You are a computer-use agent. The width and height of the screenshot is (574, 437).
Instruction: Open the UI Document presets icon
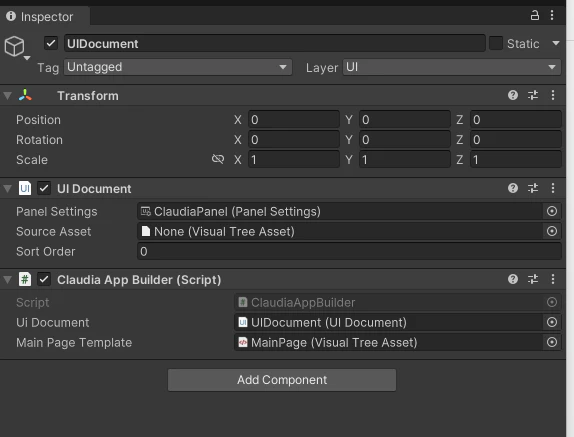point(533,188)
